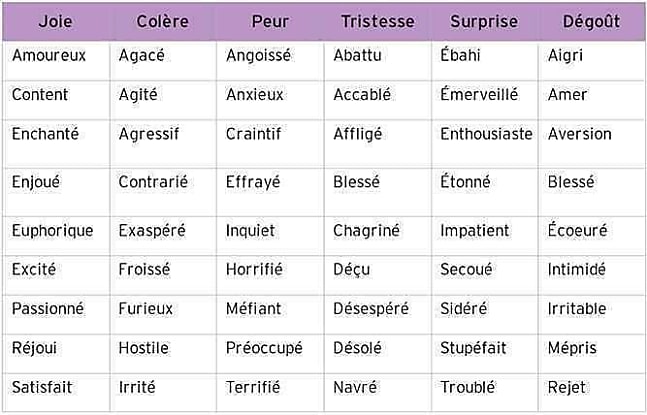Click the word Préoccupé
Screen dimensions: 647x415
[x=264, y=349]
